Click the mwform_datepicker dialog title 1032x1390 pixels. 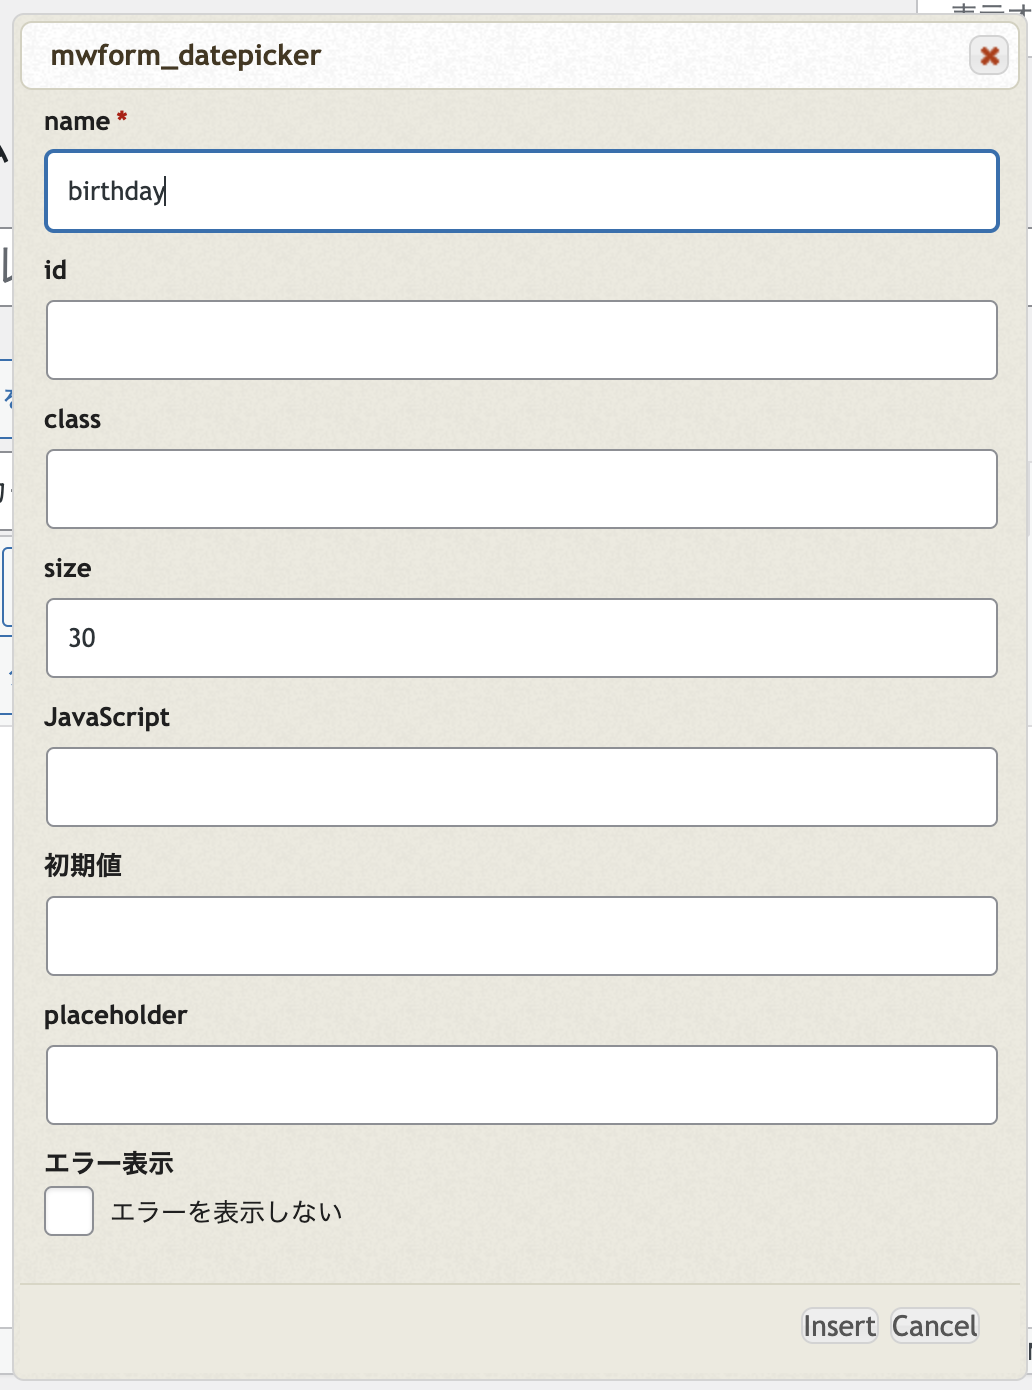pos(185,55)
